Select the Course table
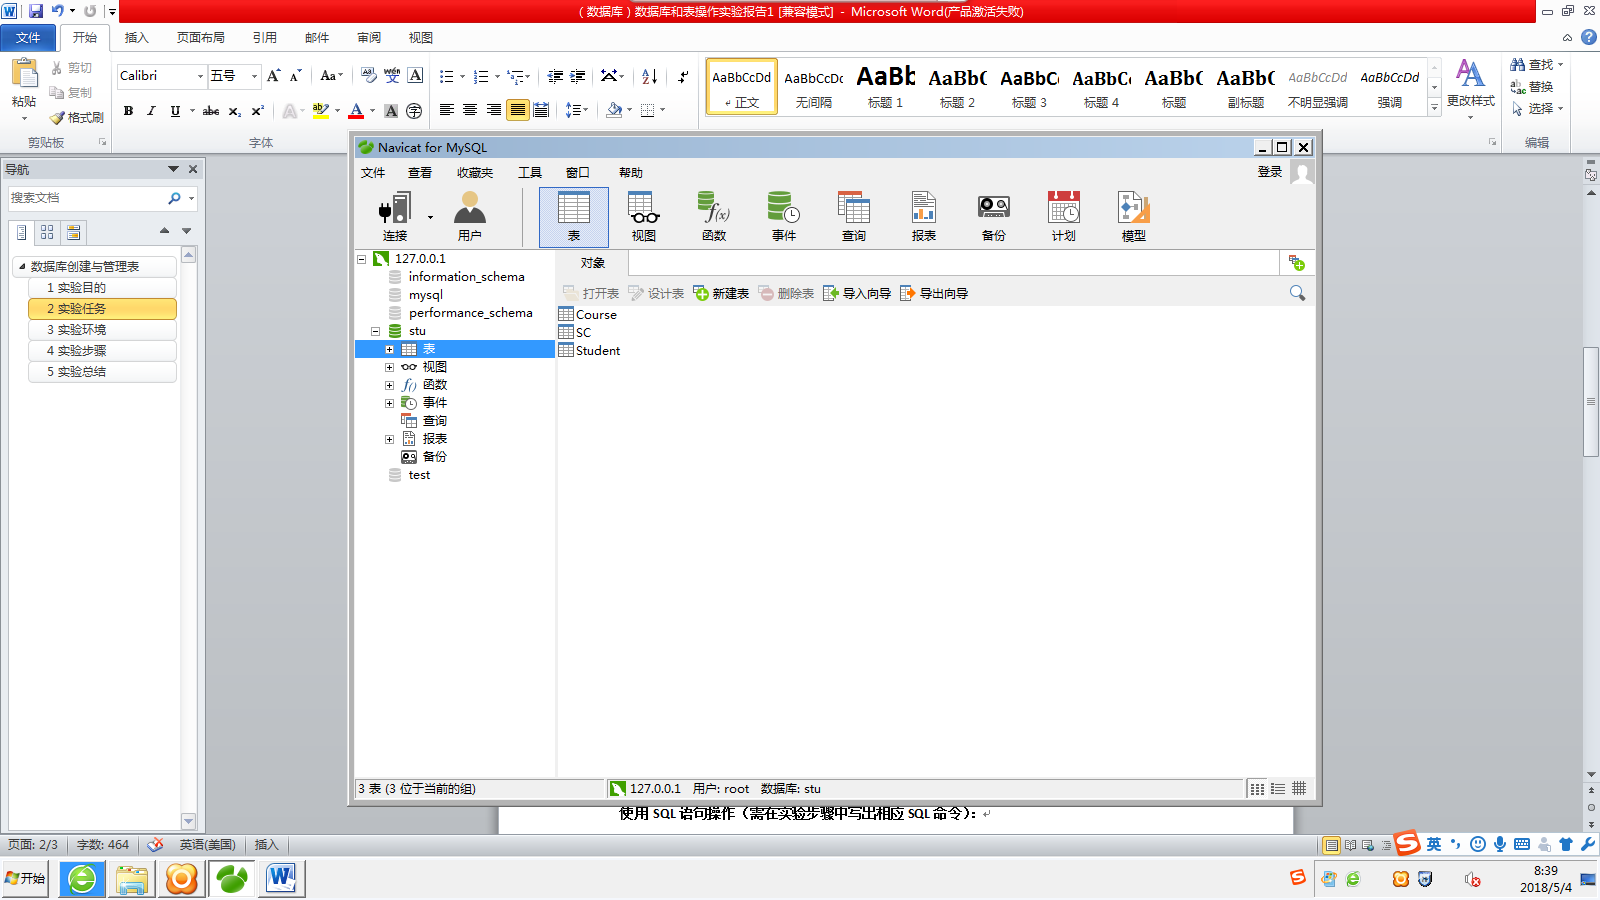 pyautogui.click(x=588, y=314)
